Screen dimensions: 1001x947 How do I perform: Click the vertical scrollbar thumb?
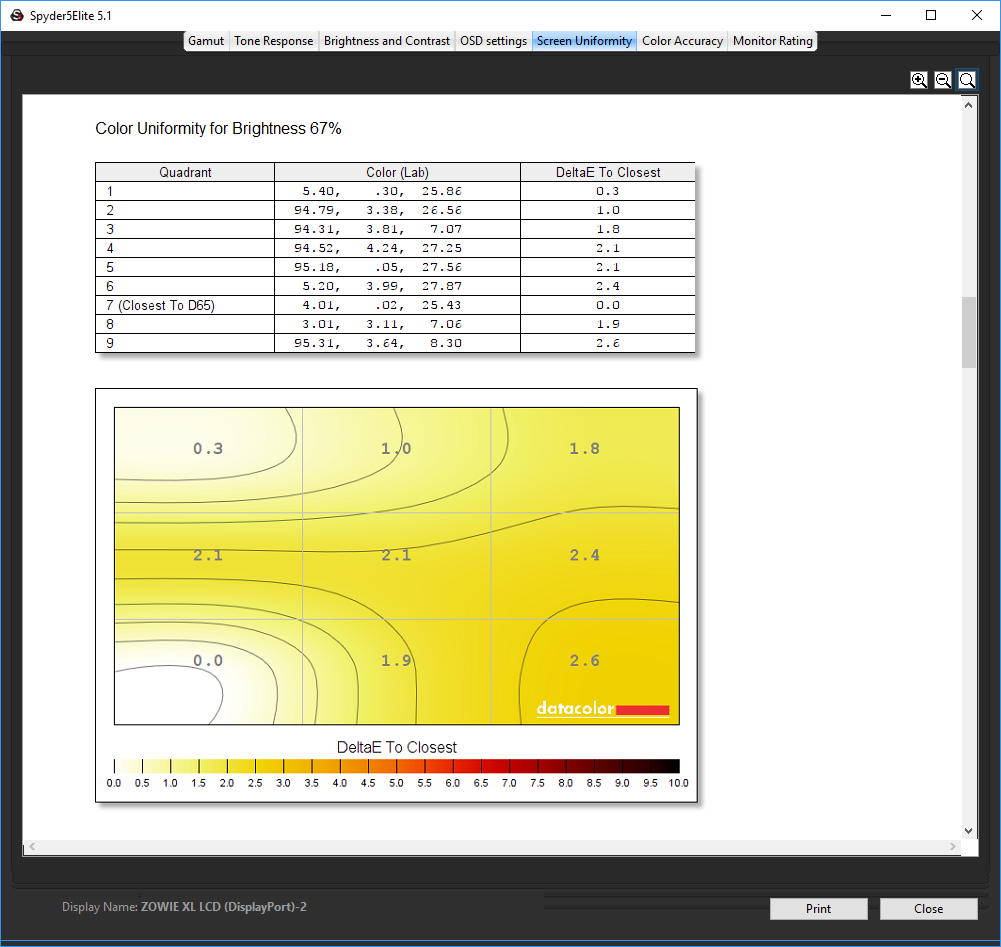(968, 332)
